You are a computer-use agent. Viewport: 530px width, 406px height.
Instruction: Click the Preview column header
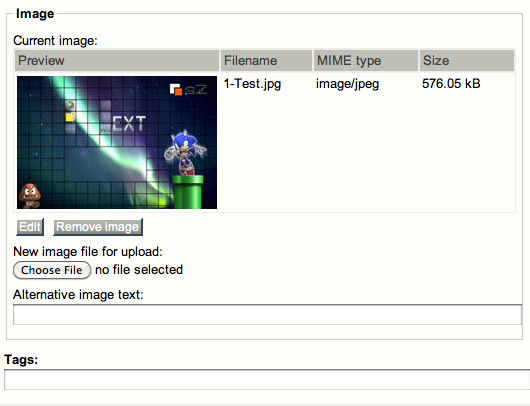(x=117, y=61)
